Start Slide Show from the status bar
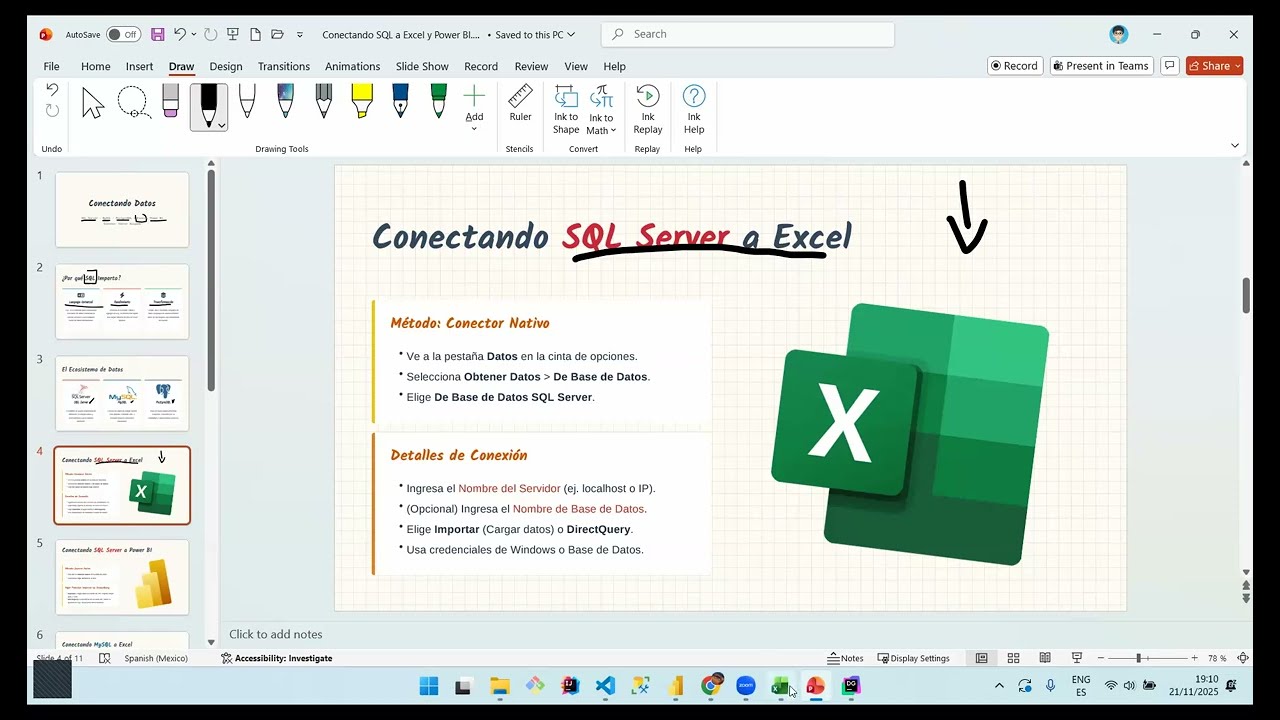This screenshot has width=1280, height=720. (1077, 658)
